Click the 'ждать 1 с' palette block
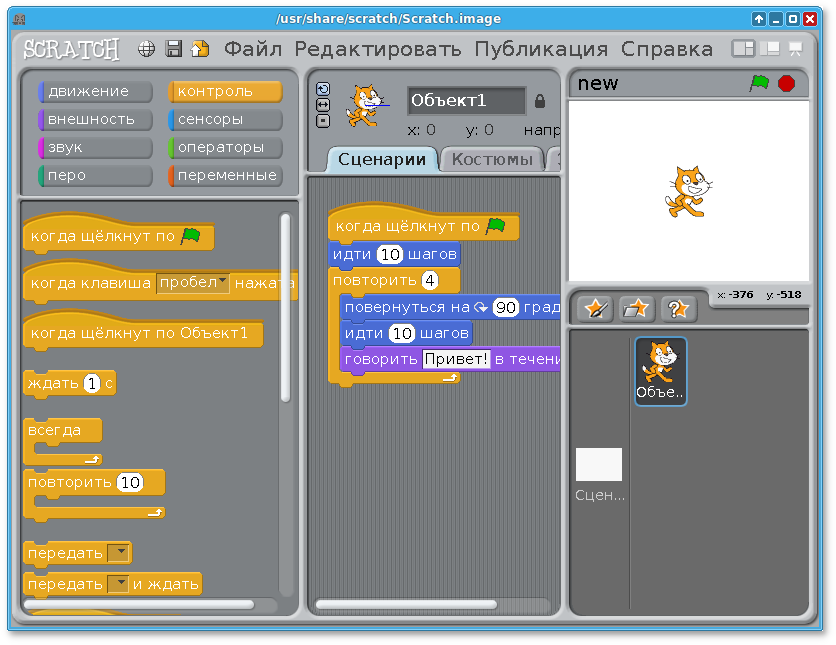The height and width of the screenshot is (645, 836). coord(70,383)
